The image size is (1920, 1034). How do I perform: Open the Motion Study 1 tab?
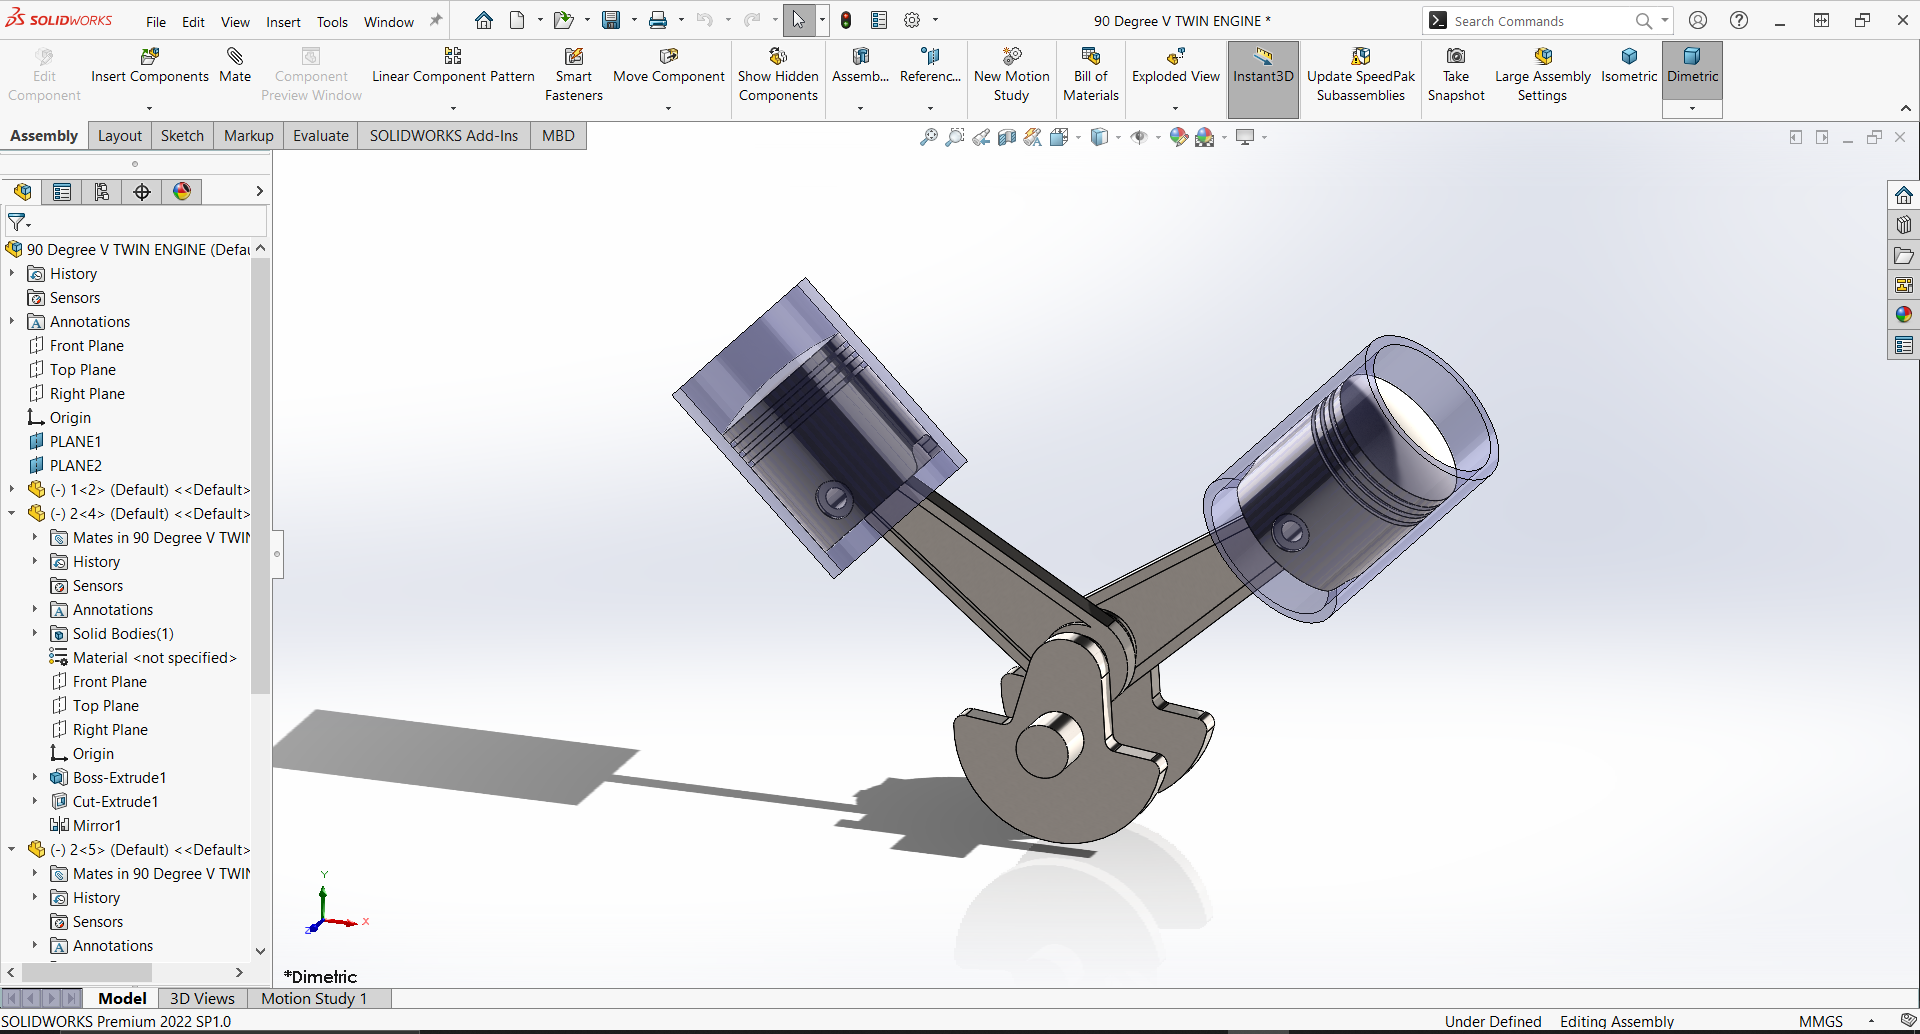[x=314, y=998]
